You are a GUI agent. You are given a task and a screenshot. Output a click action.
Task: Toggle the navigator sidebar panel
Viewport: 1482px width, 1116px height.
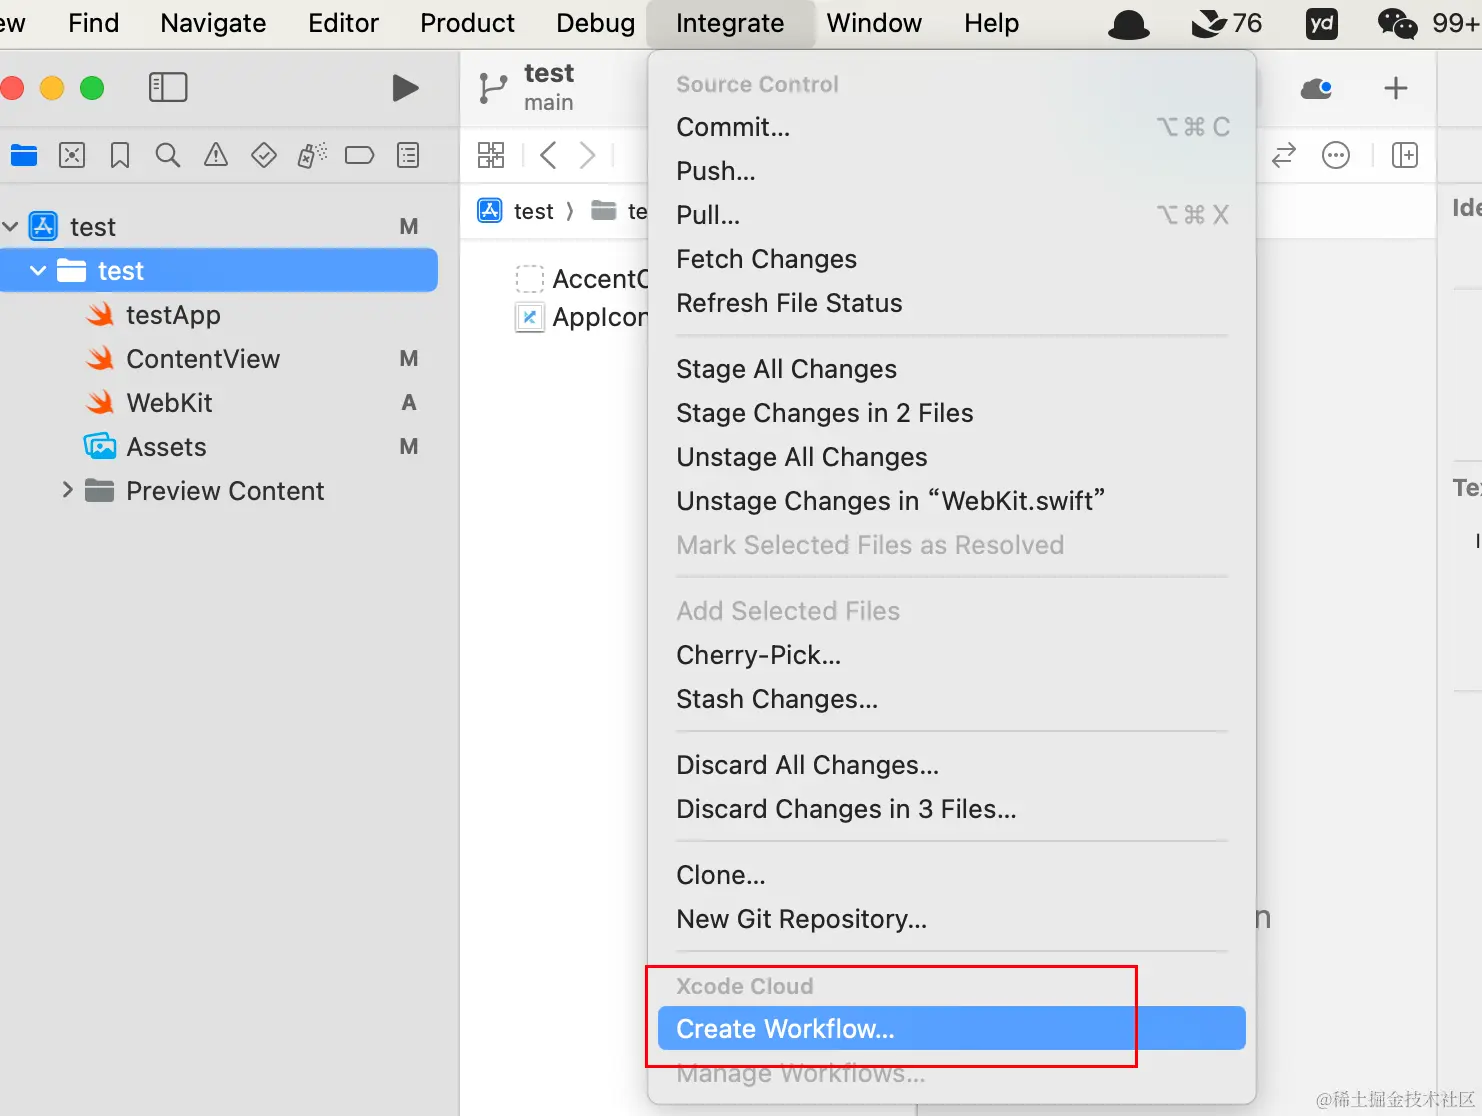pyautogui.click(x=168, y=87)
